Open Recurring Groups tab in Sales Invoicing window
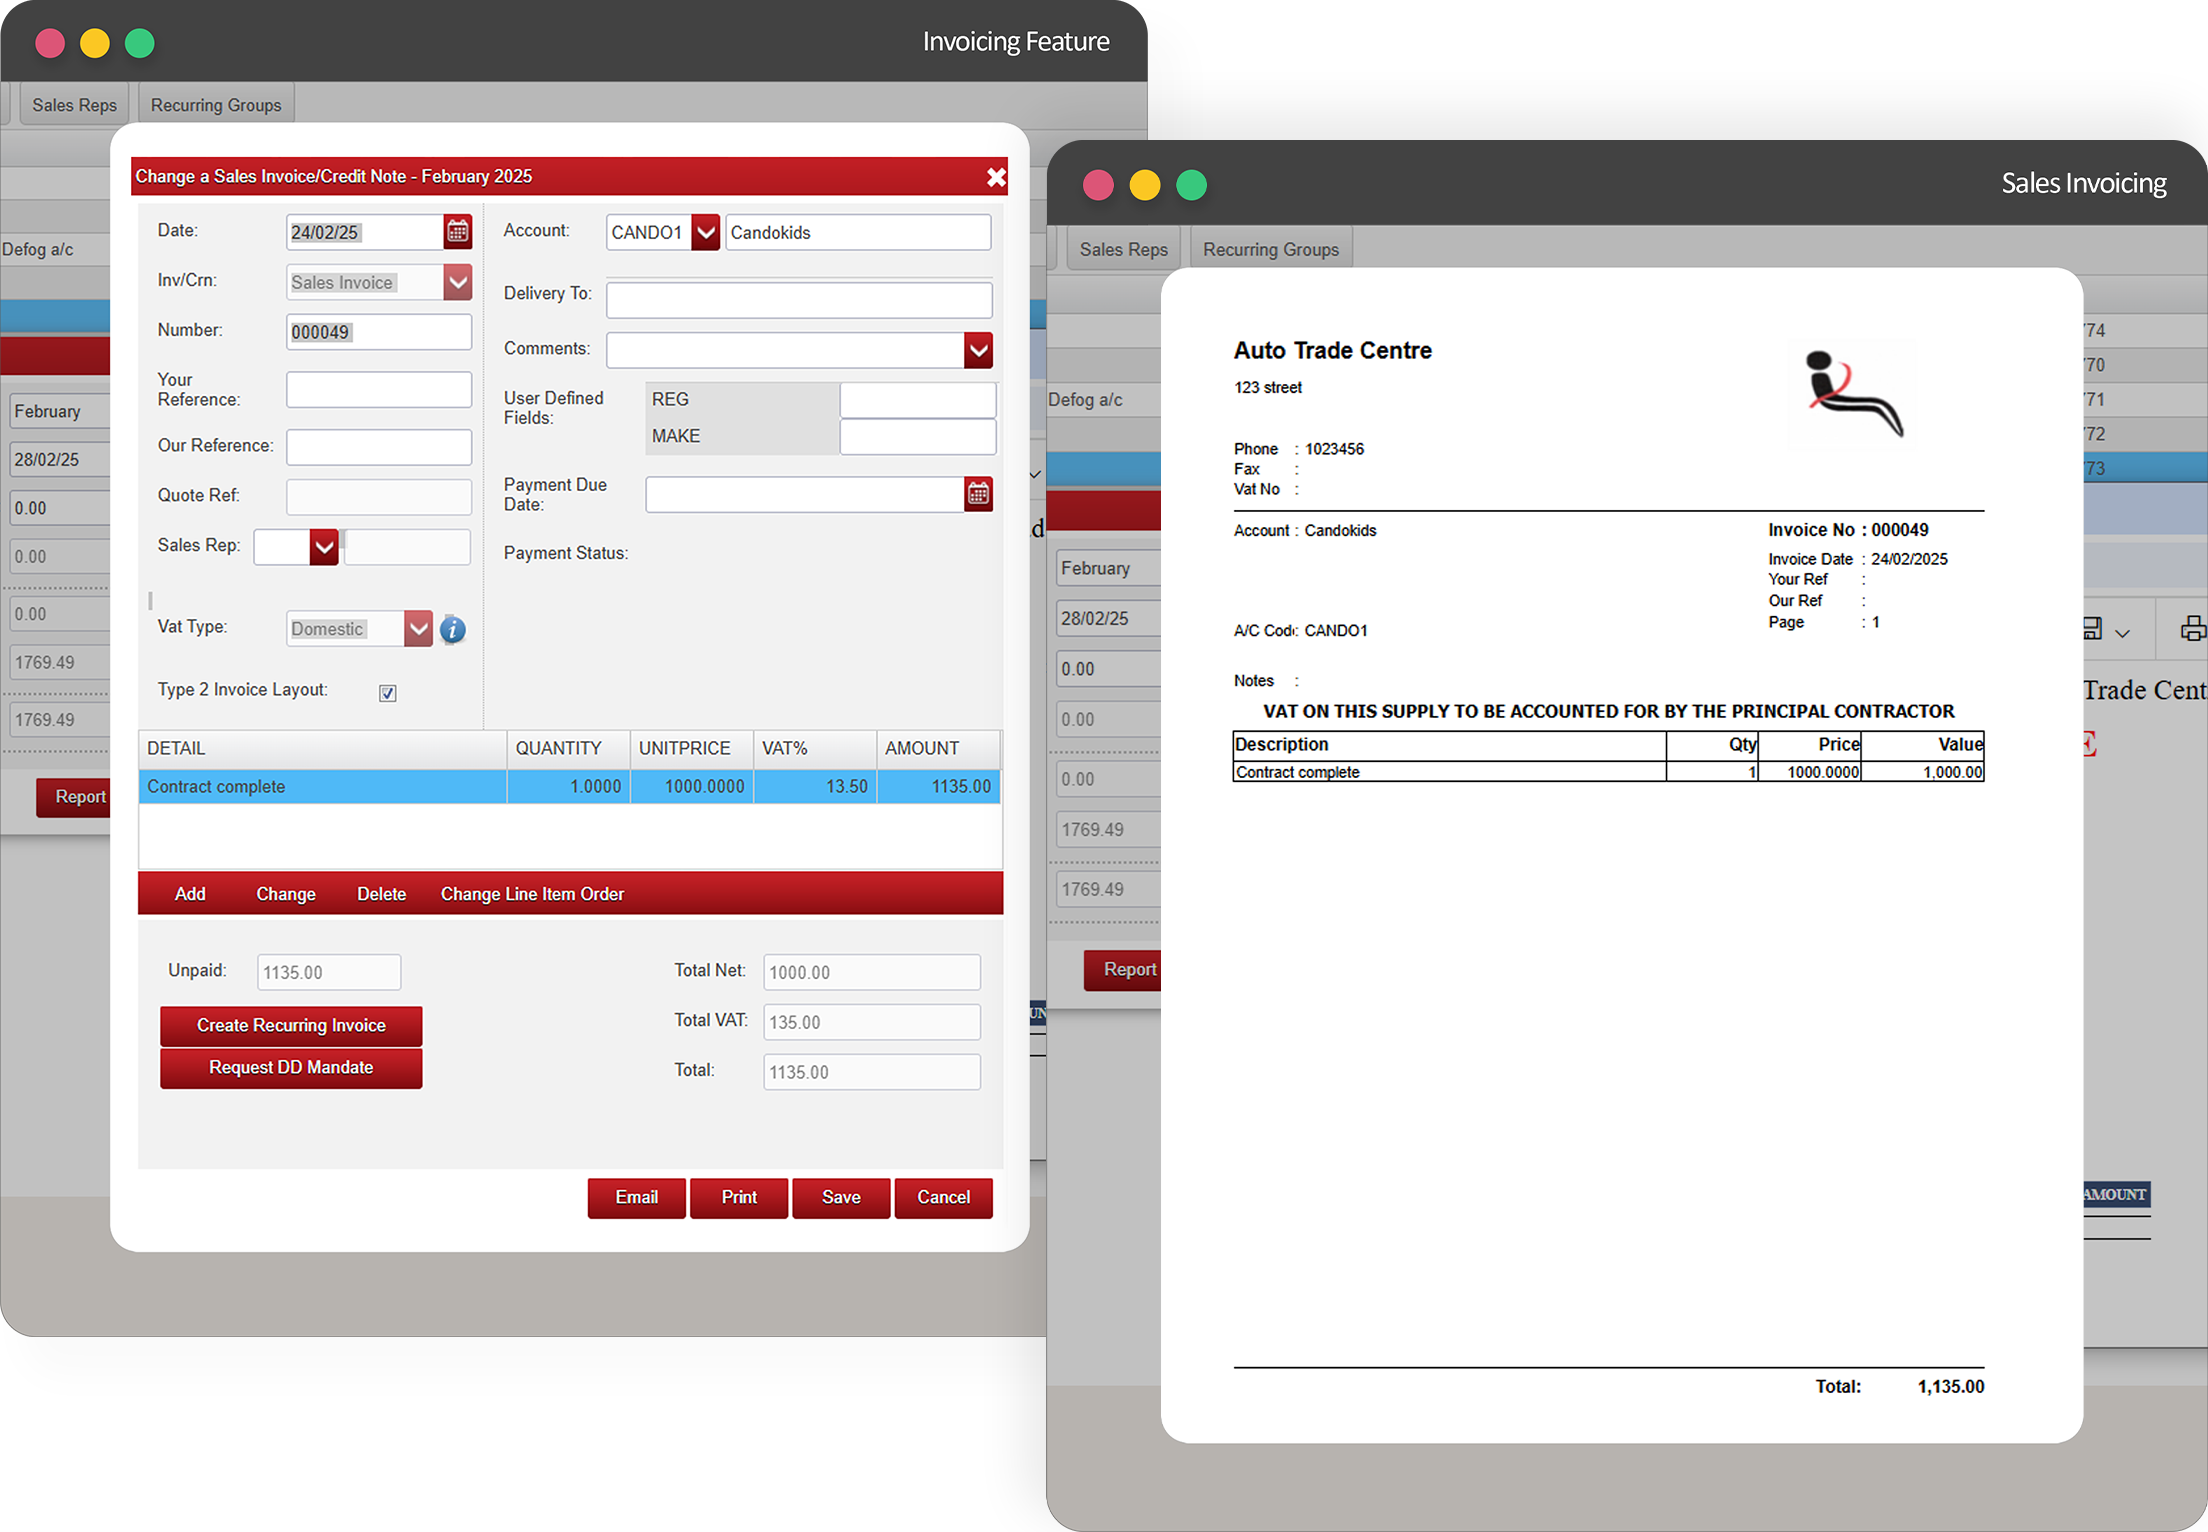The height and width of the screenshot is (1532, 2208). tap(1271, 249)
